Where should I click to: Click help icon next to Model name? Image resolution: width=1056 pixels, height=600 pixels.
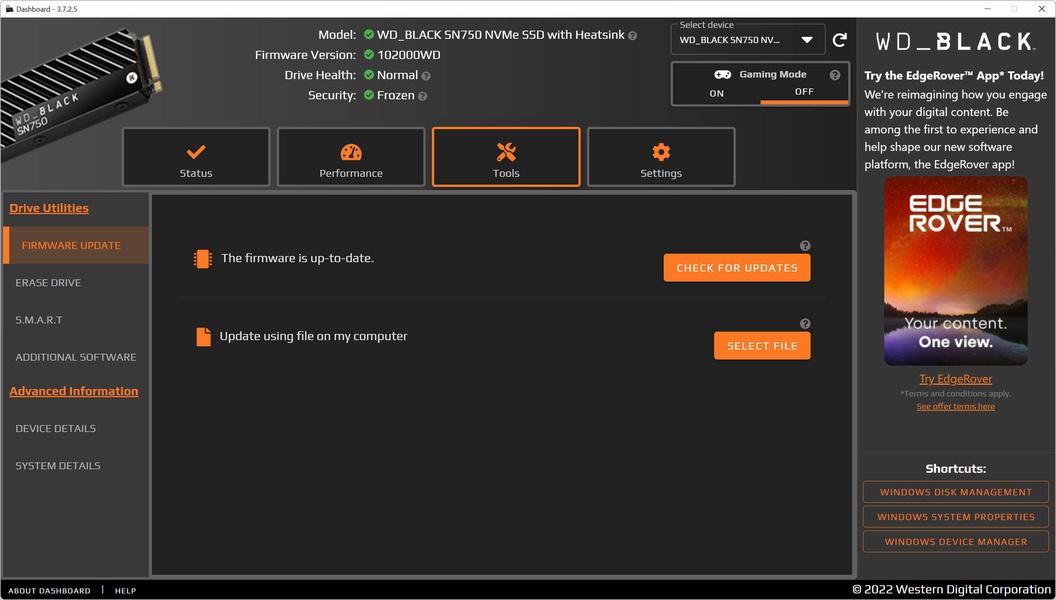point(632,35)
